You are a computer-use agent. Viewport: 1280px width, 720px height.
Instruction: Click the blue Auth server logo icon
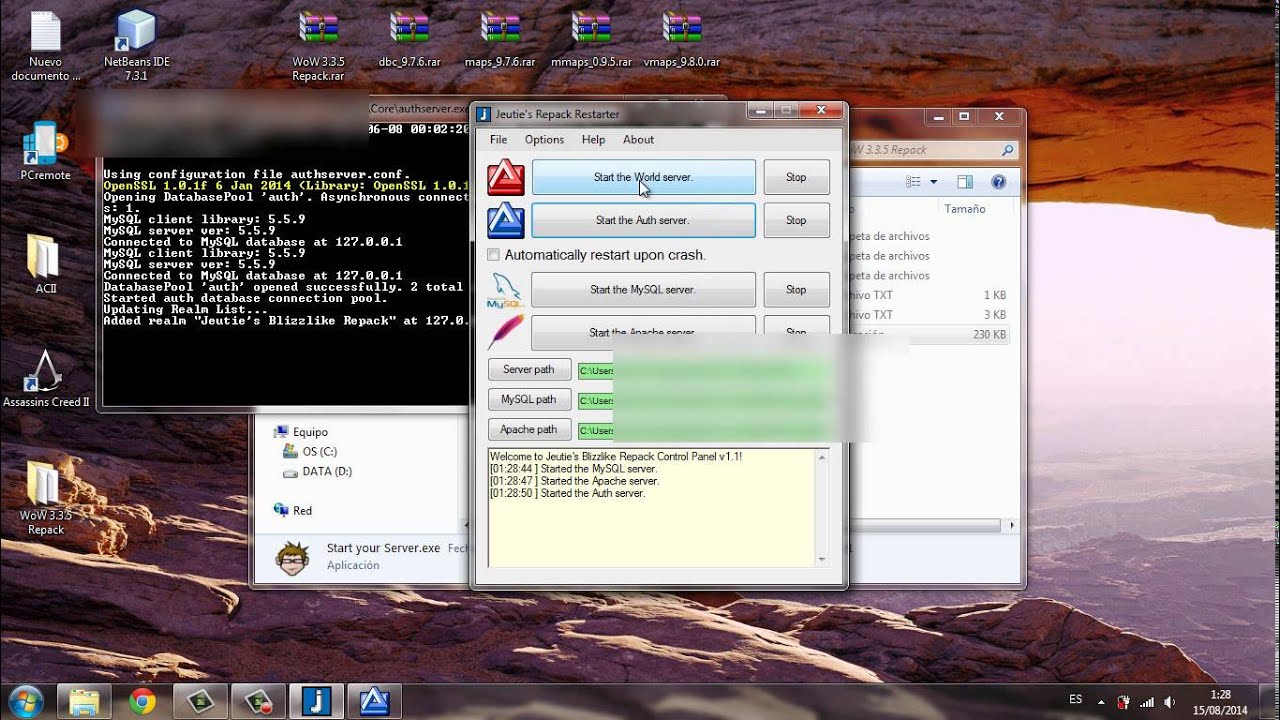[x=506, y=220]
